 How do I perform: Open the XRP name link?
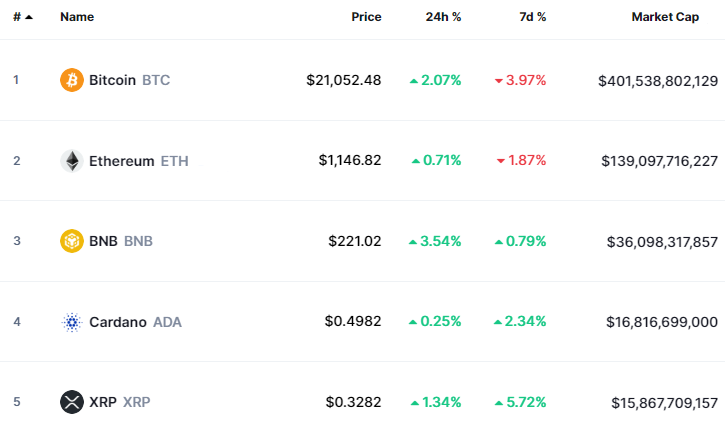[x=119, y=402]
